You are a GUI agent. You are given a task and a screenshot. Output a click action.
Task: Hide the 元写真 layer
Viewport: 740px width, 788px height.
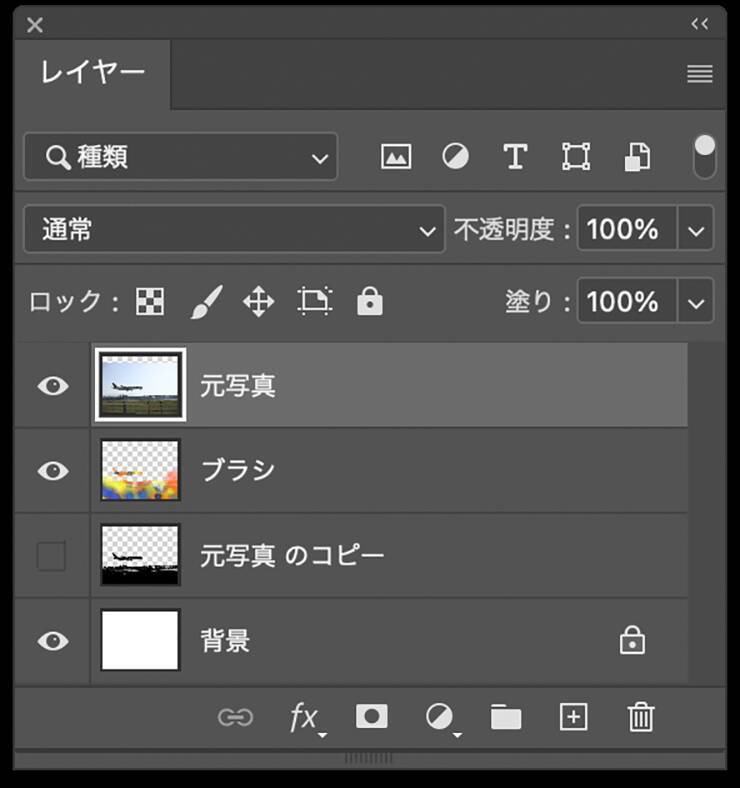tap(52, 385)
